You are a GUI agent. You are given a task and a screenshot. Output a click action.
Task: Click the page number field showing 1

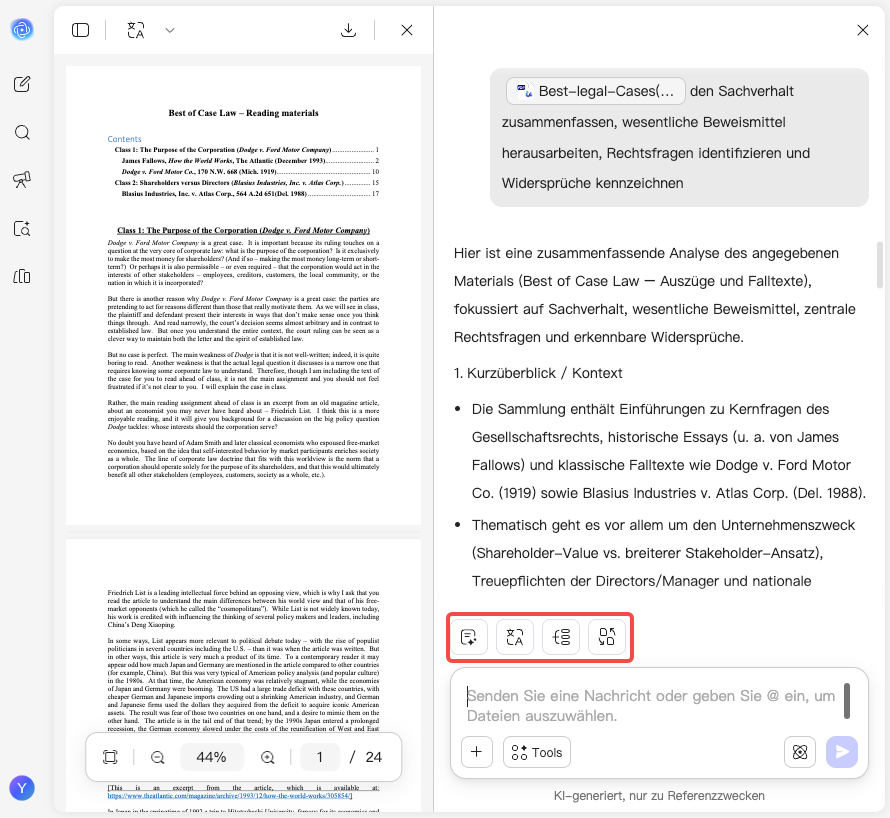click(320, 757)
